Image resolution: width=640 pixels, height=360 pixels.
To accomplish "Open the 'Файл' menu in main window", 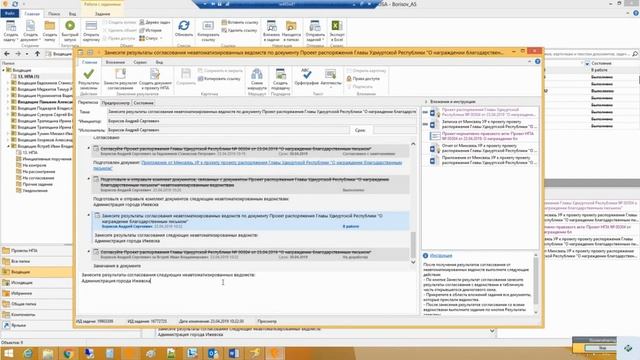I will [10, 13].
